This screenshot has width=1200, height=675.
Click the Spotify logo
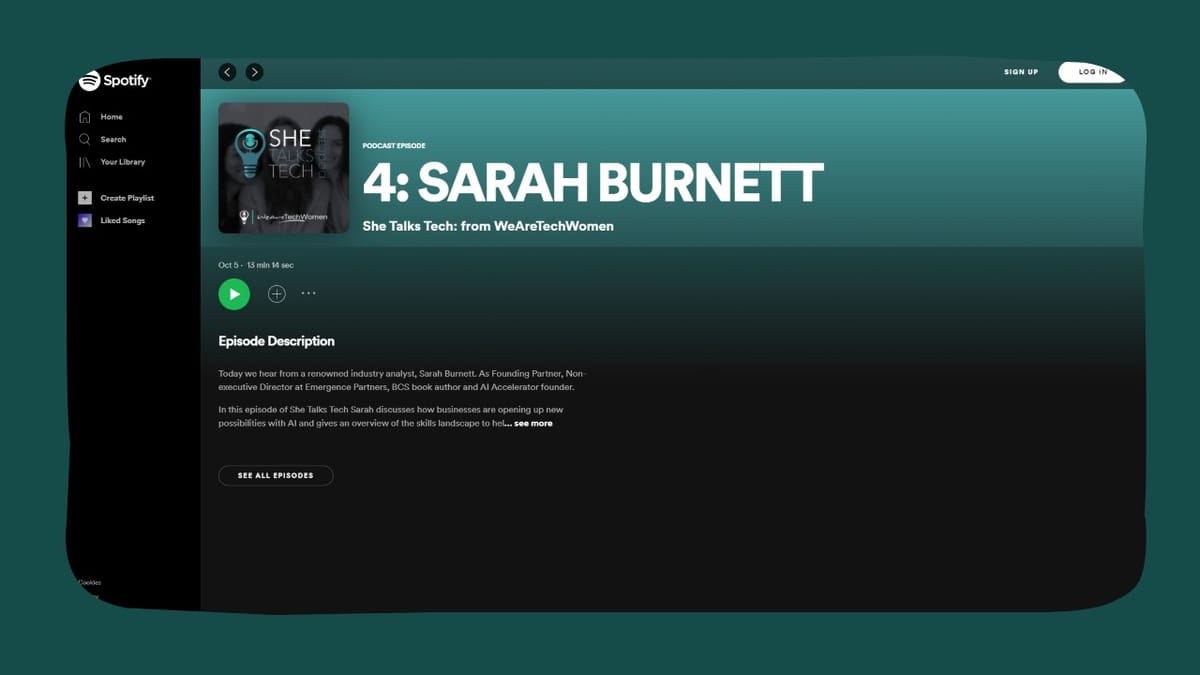[114, 81]
